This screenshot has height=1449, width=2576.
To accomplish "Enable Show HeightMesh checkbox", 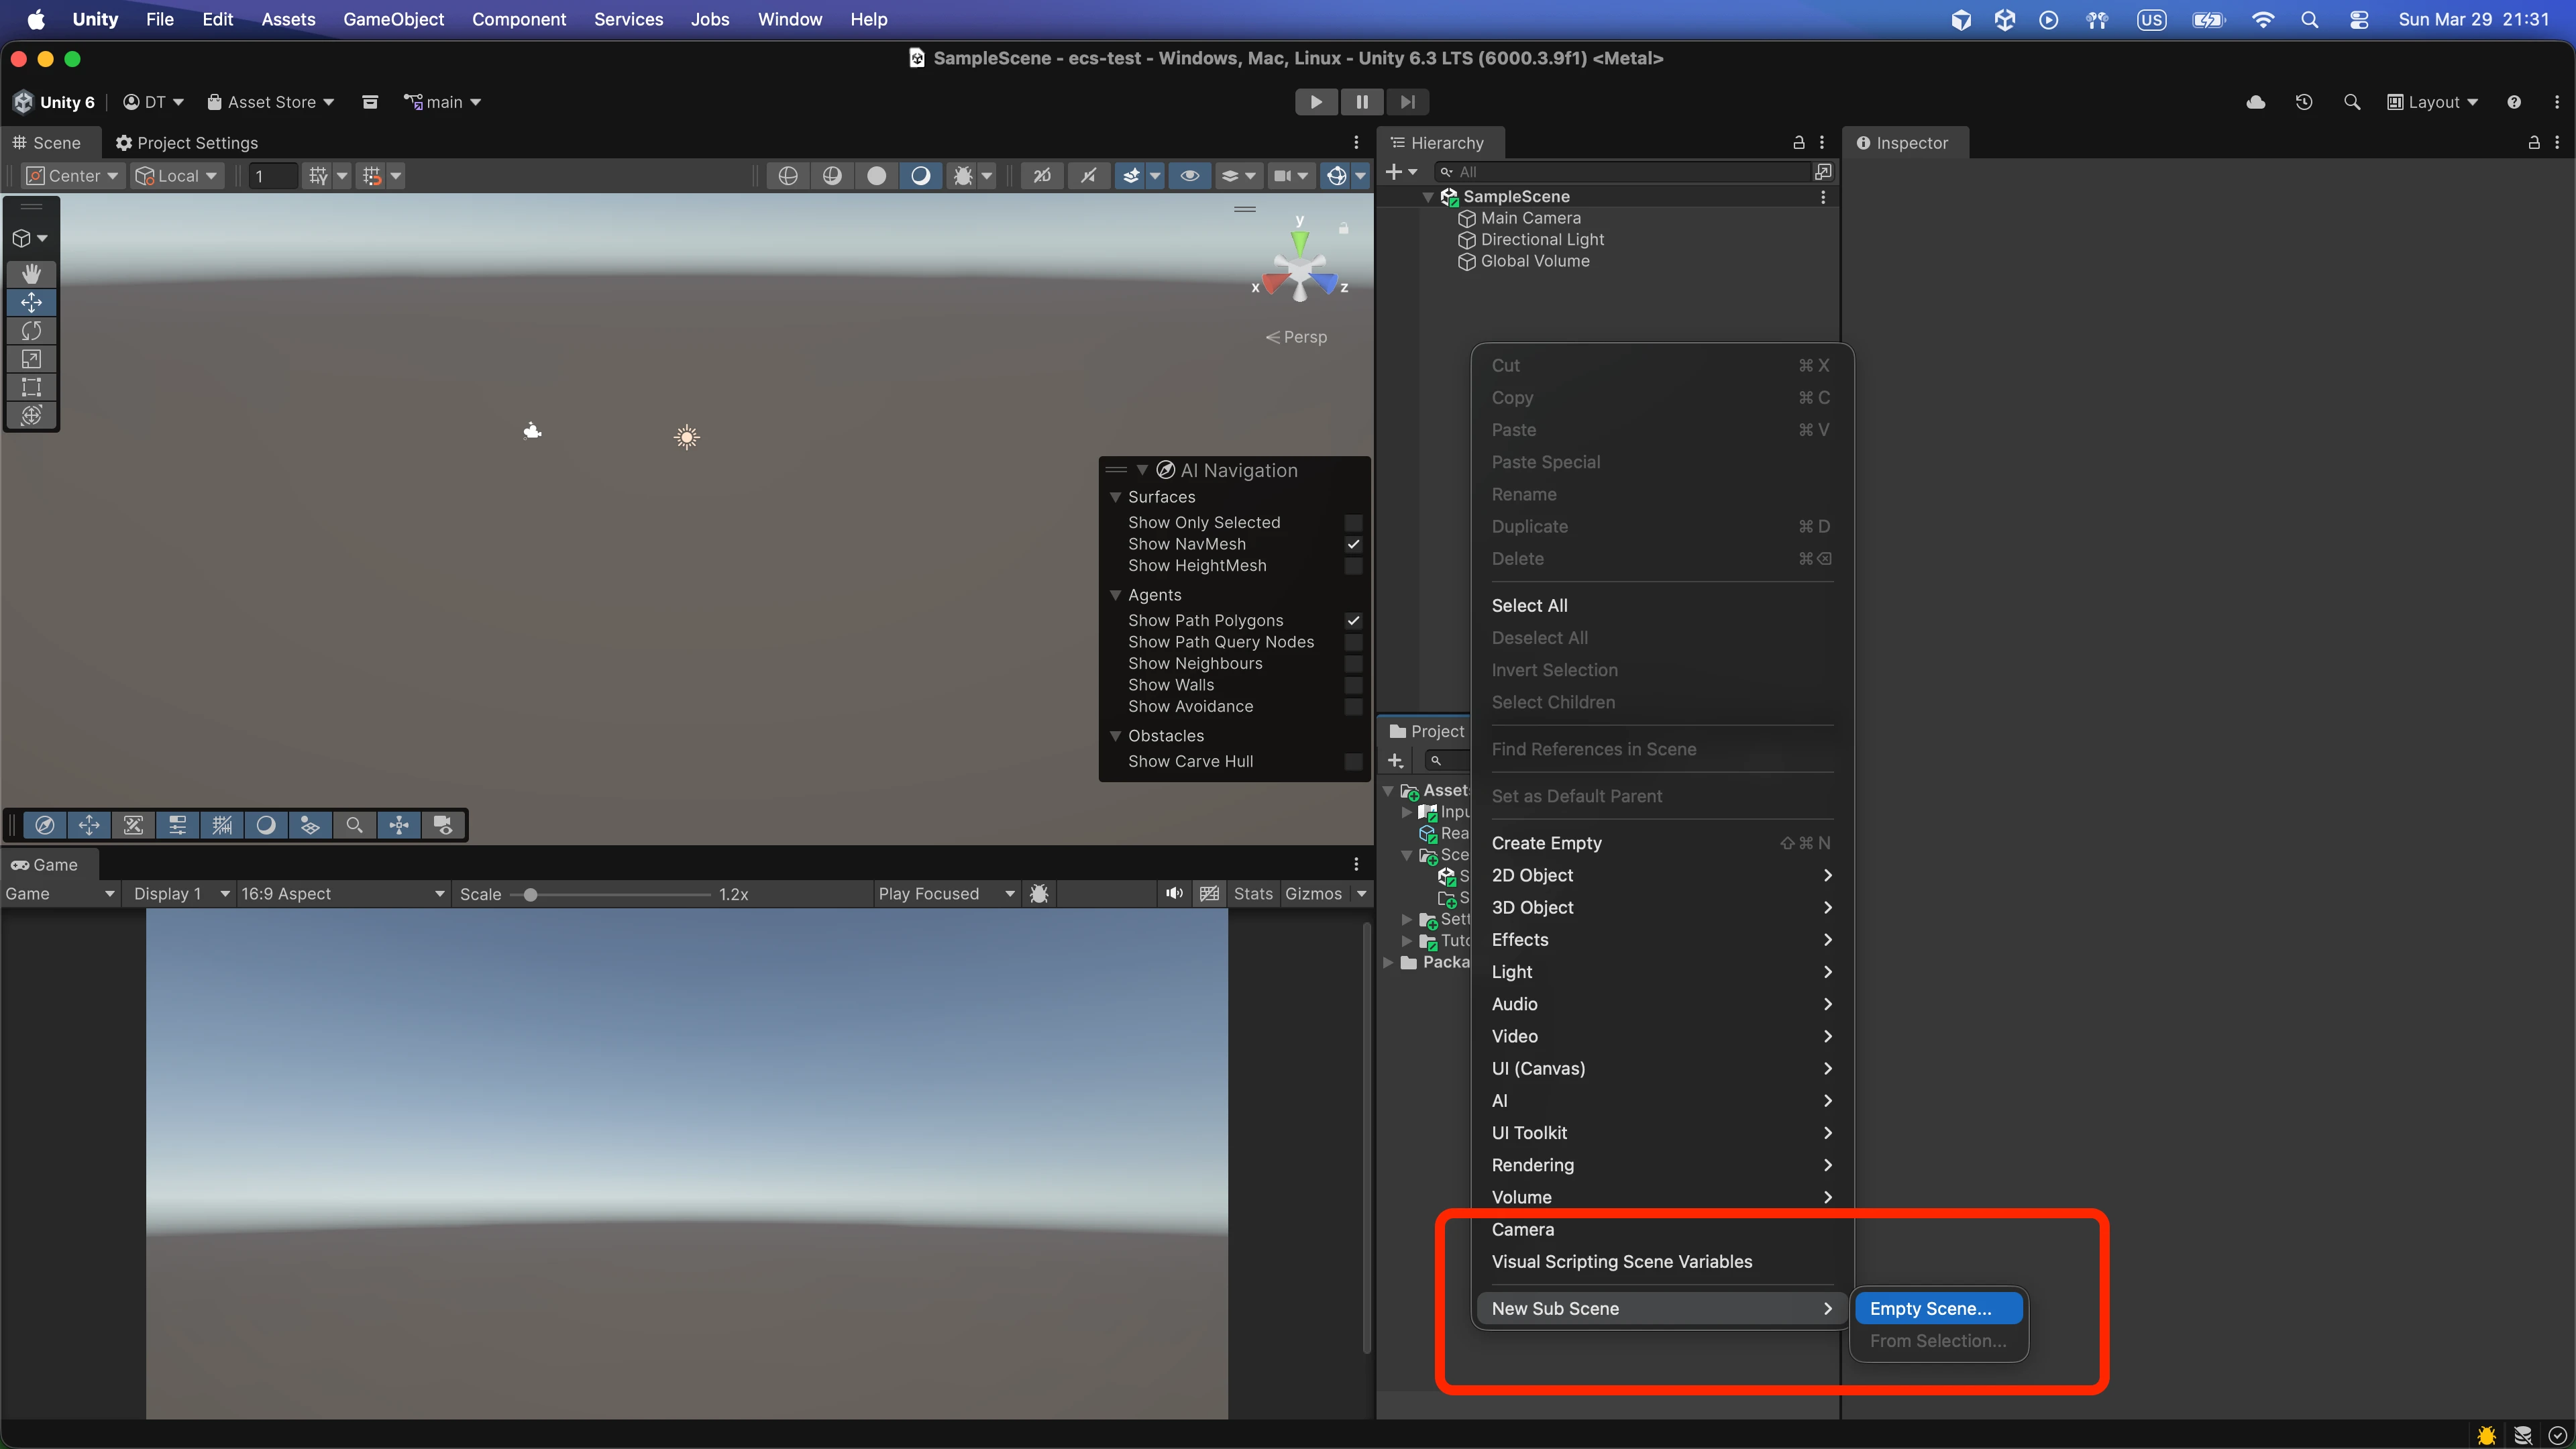I will 1353,565.
